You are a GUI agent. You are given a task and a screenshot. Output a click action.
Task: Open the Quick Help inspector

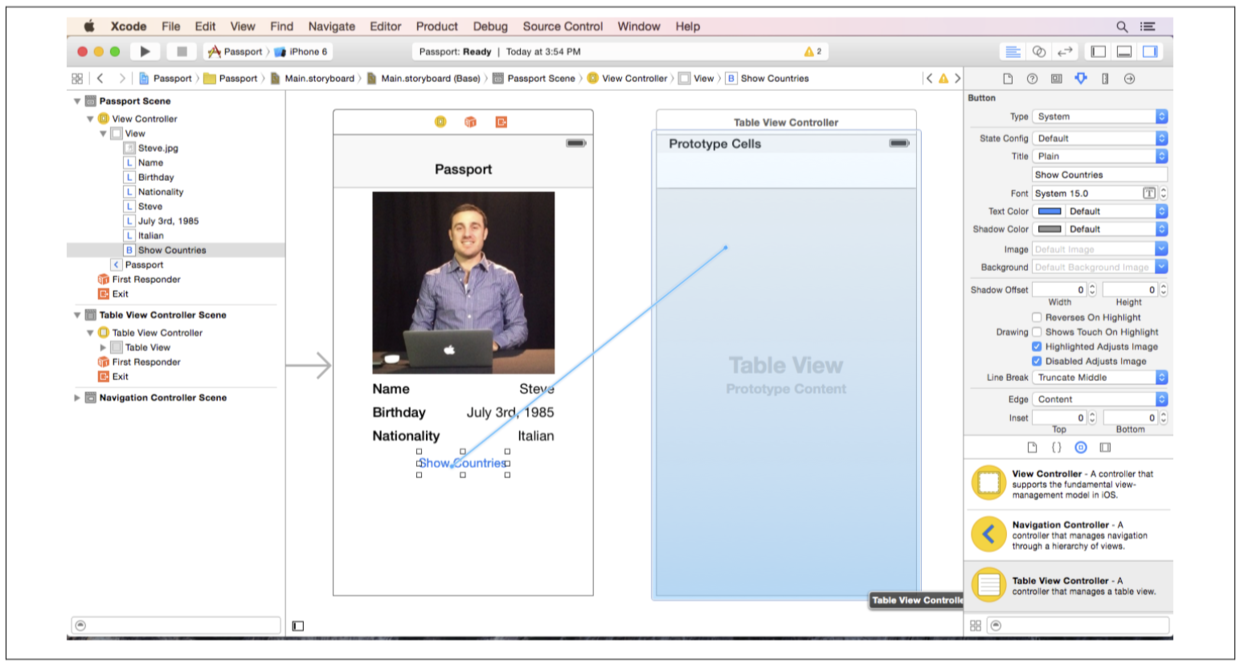1032,79
